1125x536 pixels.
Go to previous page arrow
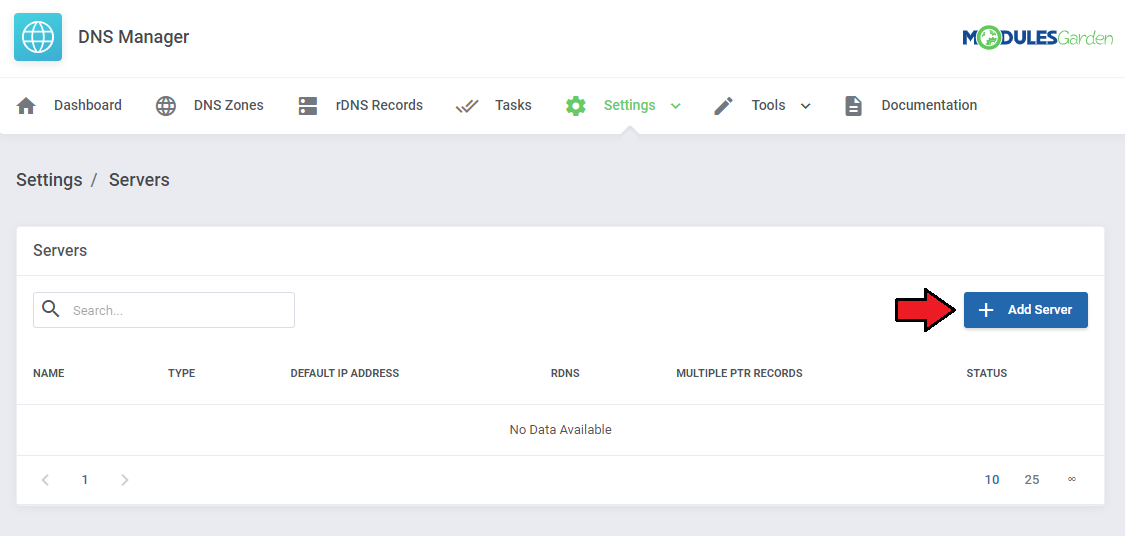(45, 479)
